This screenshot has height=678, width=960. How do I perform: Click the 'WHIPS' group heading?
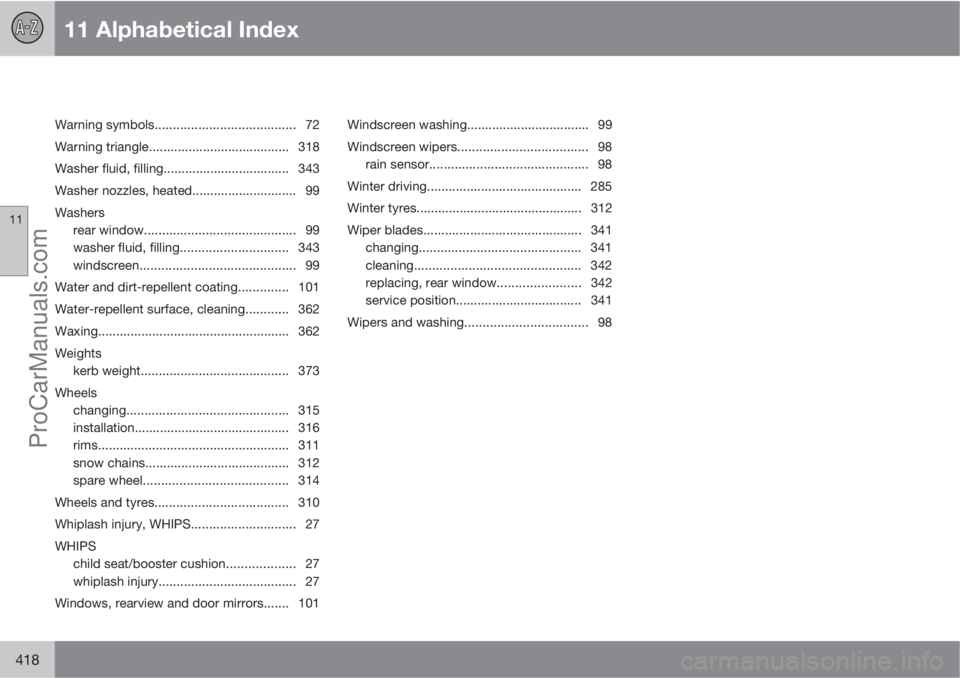pyautogui.click(x=75, y=546)
